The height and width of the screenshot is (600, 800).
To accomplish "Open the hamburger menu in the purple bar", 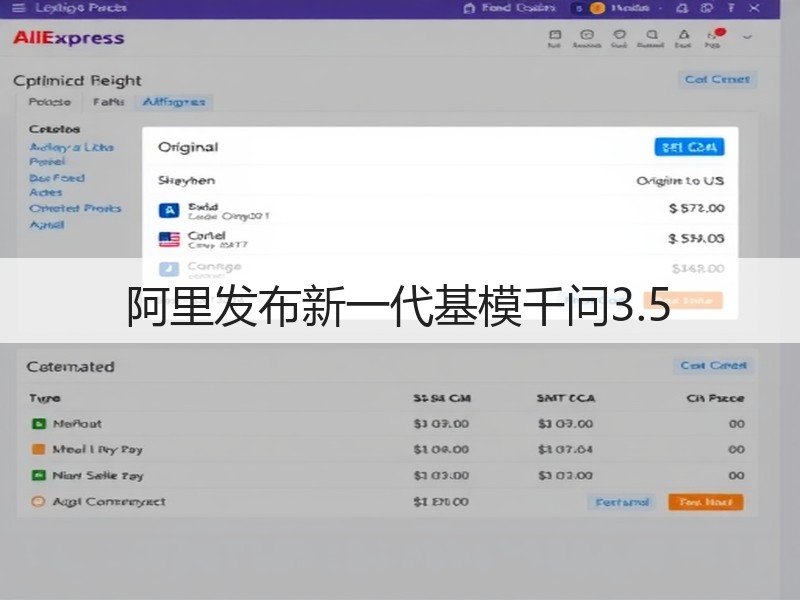I will point(18,8).
